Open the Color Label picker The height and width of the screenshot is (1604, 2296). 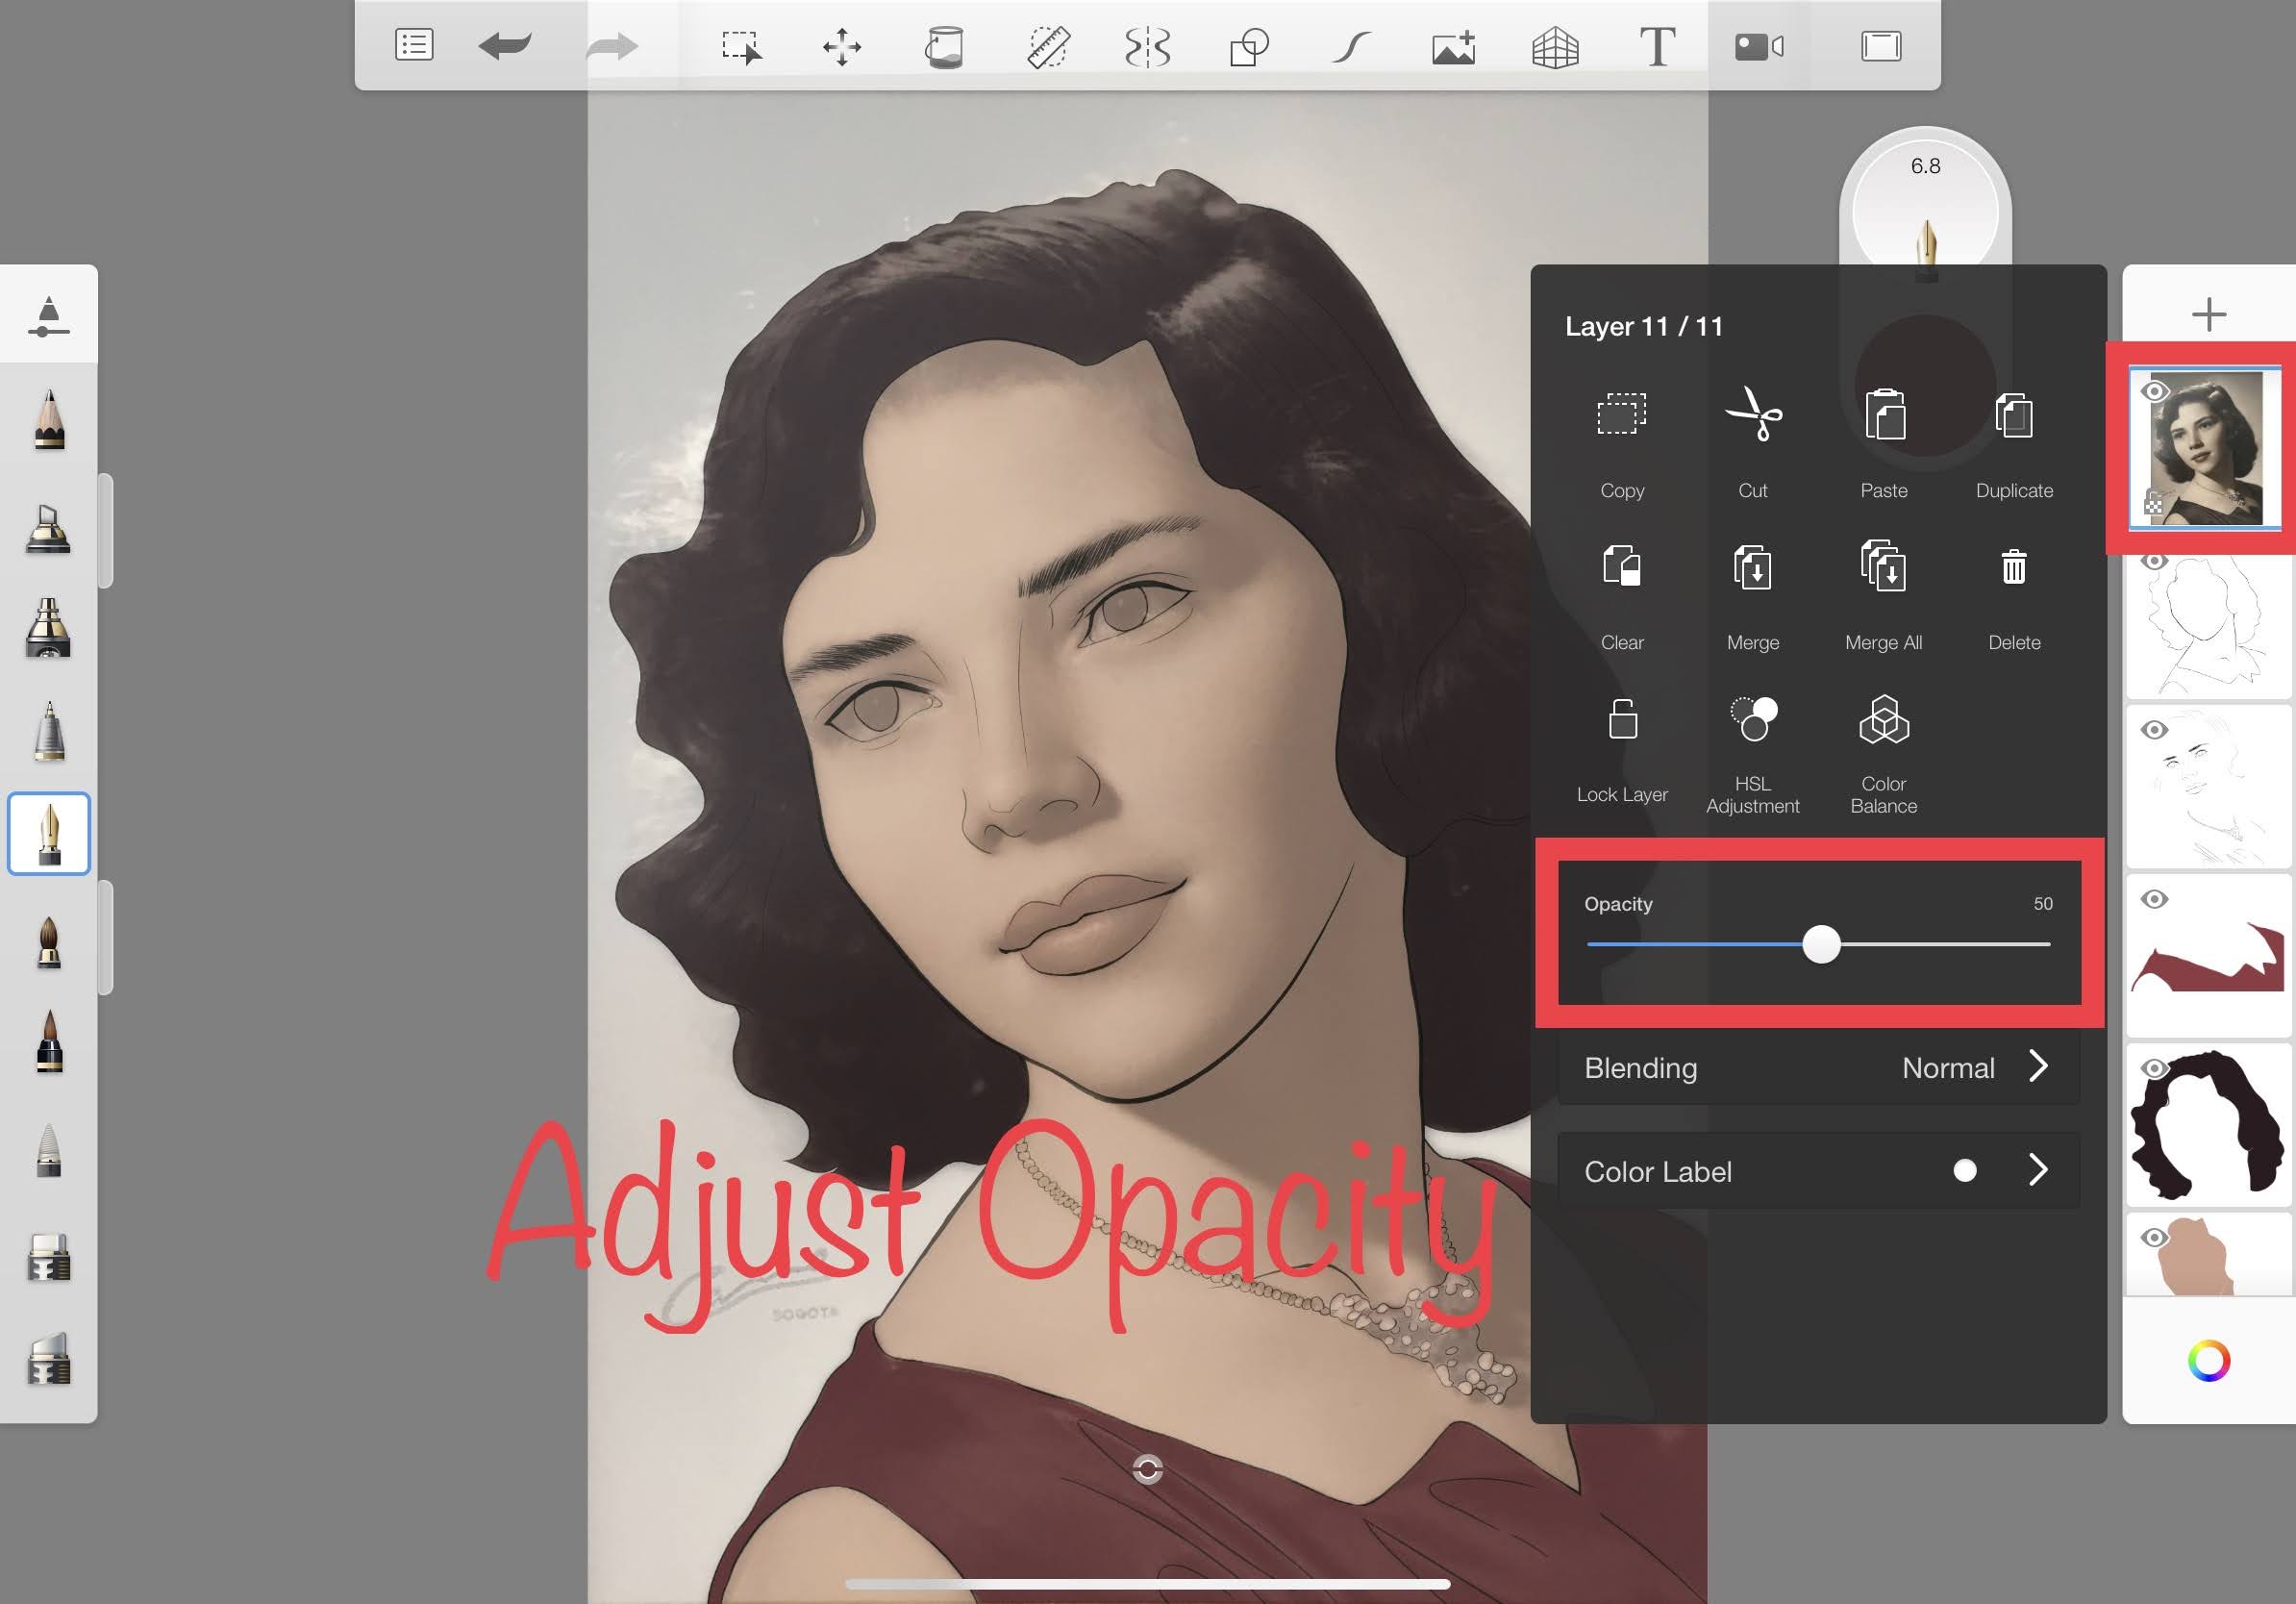1815,1170
